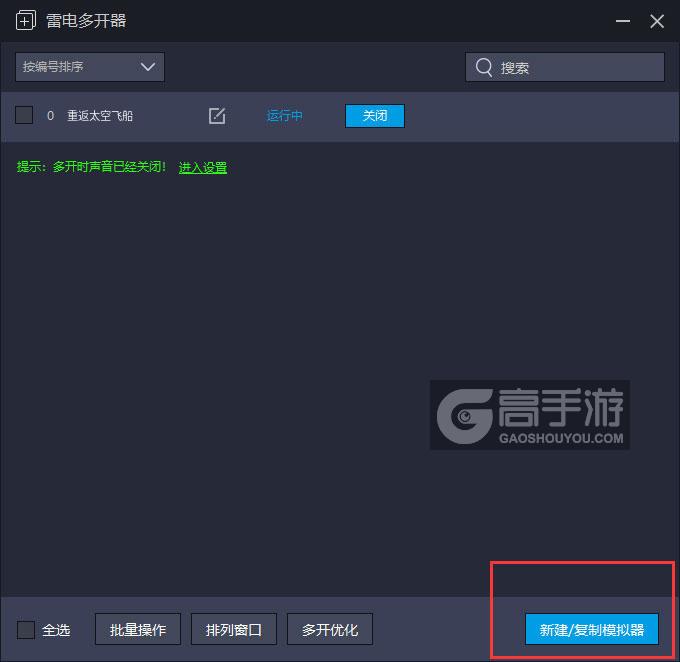
Task: Click the search magnifier icon
Action: click(484, 67)
